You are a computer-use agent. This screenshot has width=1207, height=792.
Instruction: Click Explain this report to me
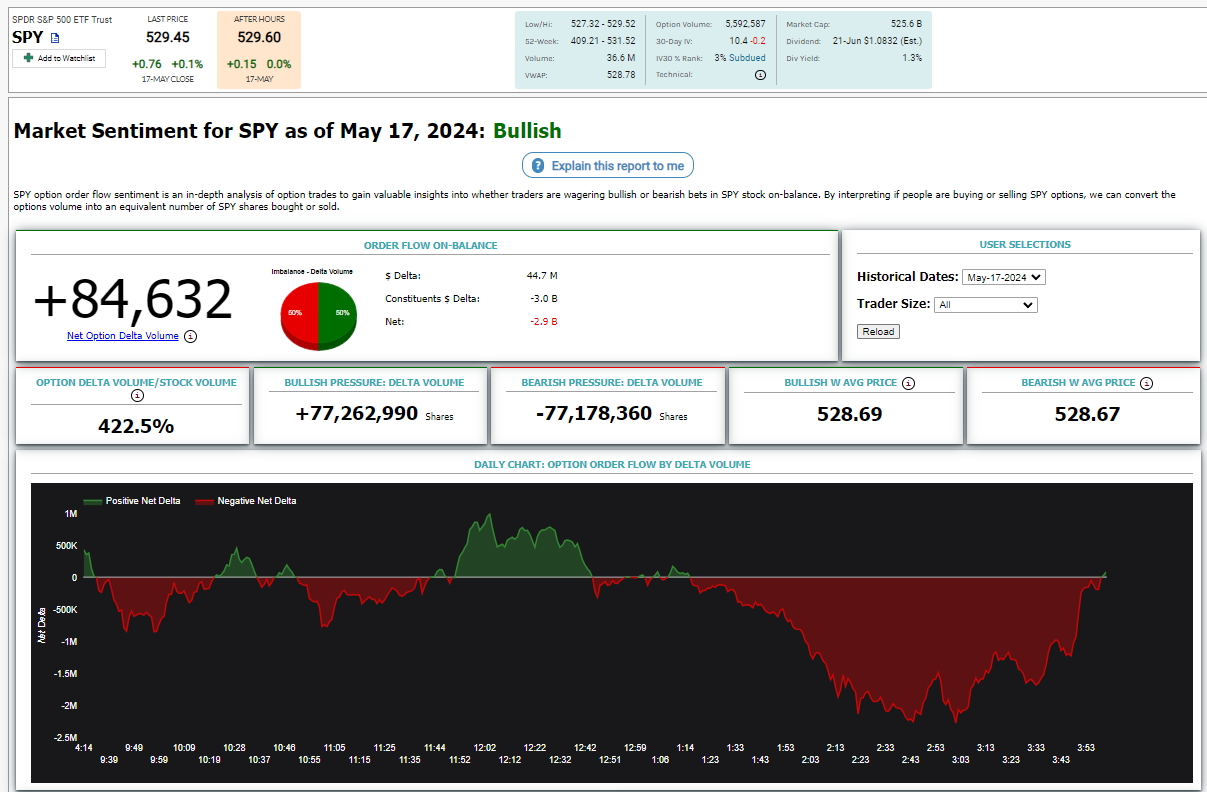[607, 166]
